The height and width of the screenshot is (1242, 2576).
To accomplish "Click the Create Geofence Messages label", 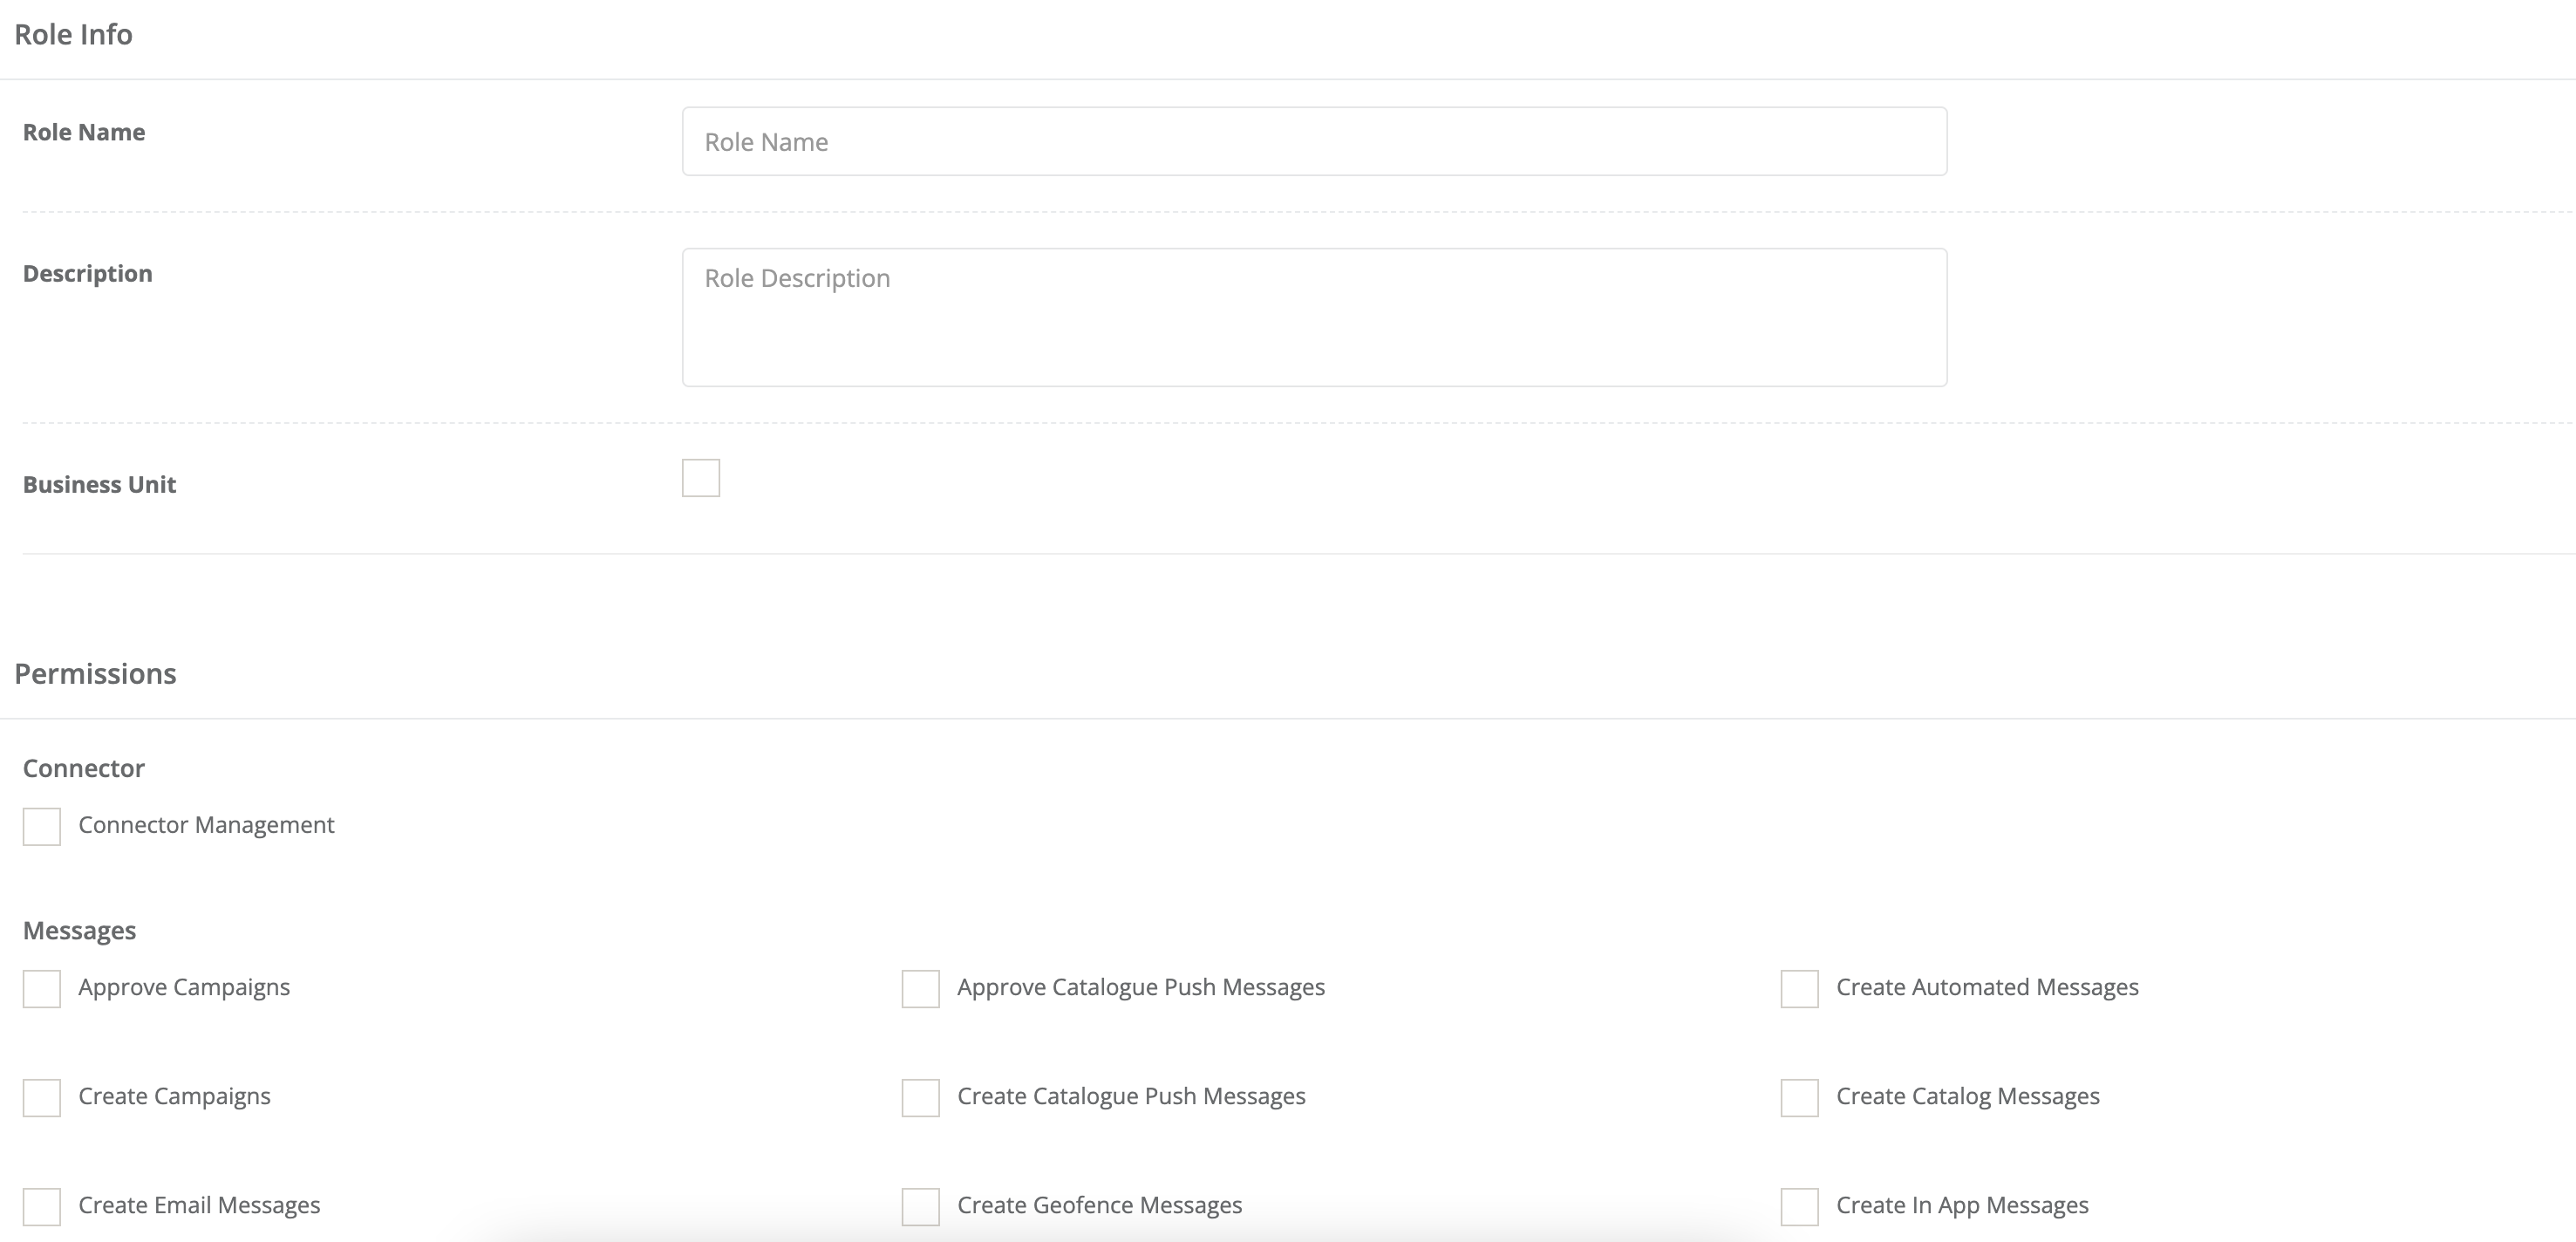I will 1099,1205.
